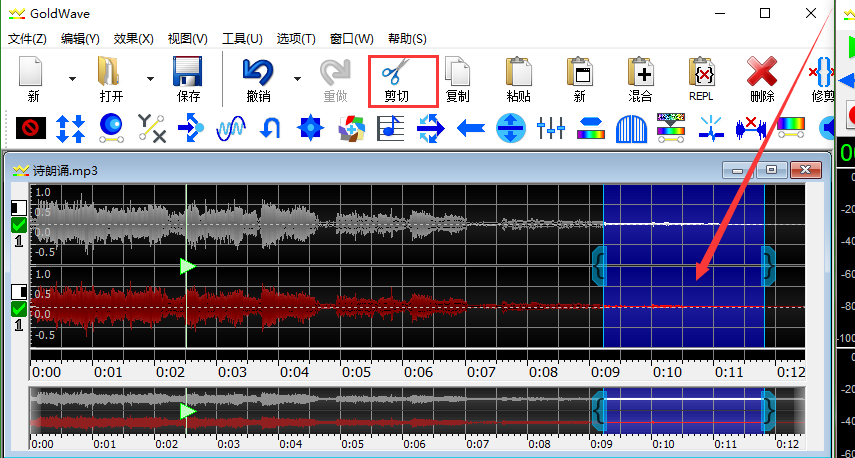855x458 pixels.
Task: Click the grayed-out 重做 redo button
Action: [x=335, y=79]
